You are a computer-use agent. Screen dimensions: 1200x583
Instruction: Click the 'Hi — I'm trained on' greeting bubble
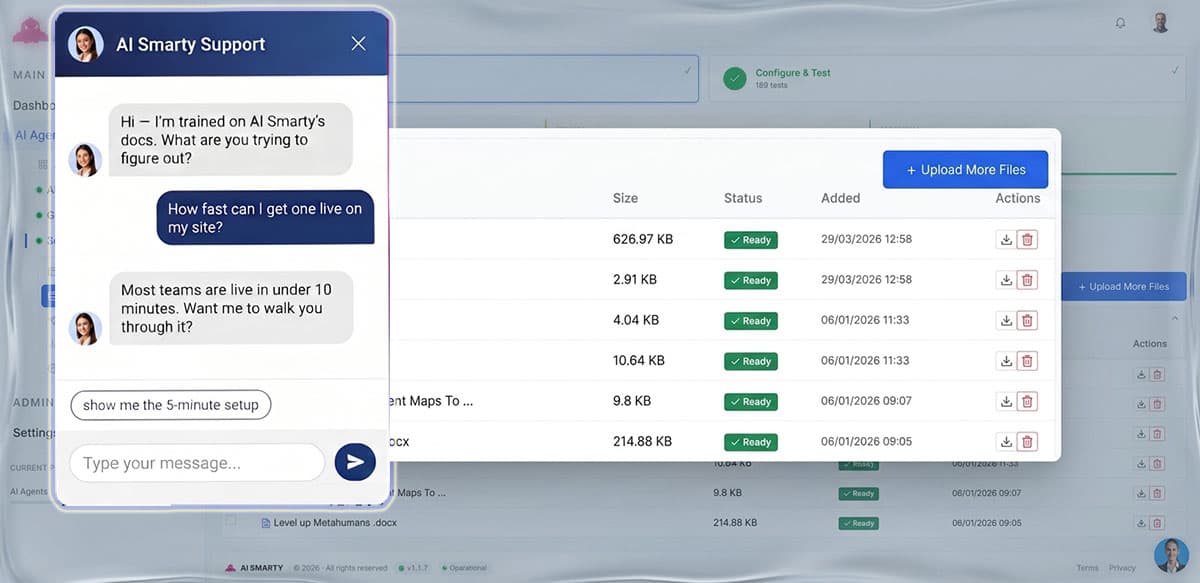pyautogui.click(x=231, y=140)
